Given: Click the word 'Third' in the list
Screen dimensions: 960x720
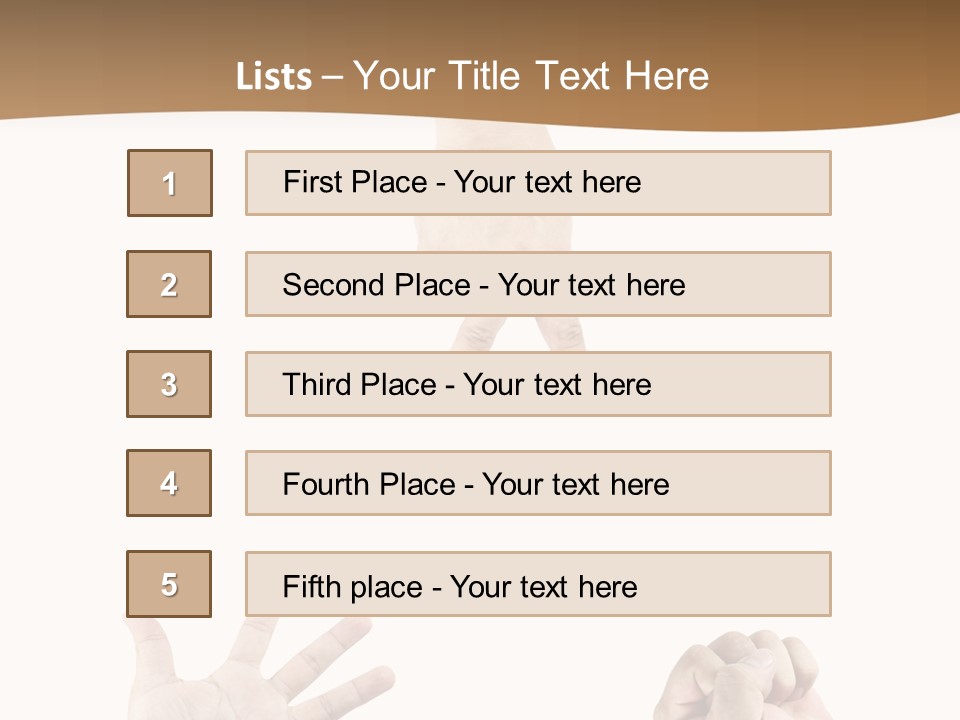Looking at the screenshot, I should click(x=317, y=385).
